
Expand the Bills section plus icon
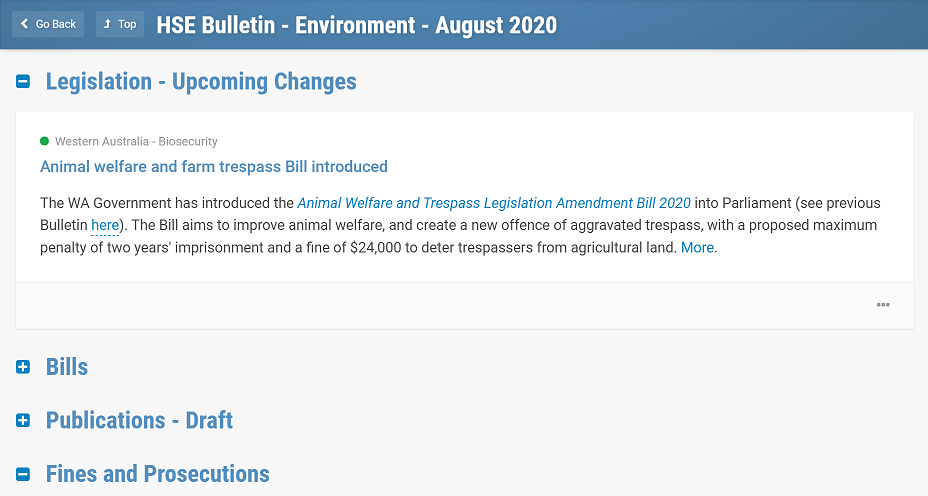point(23,367)
